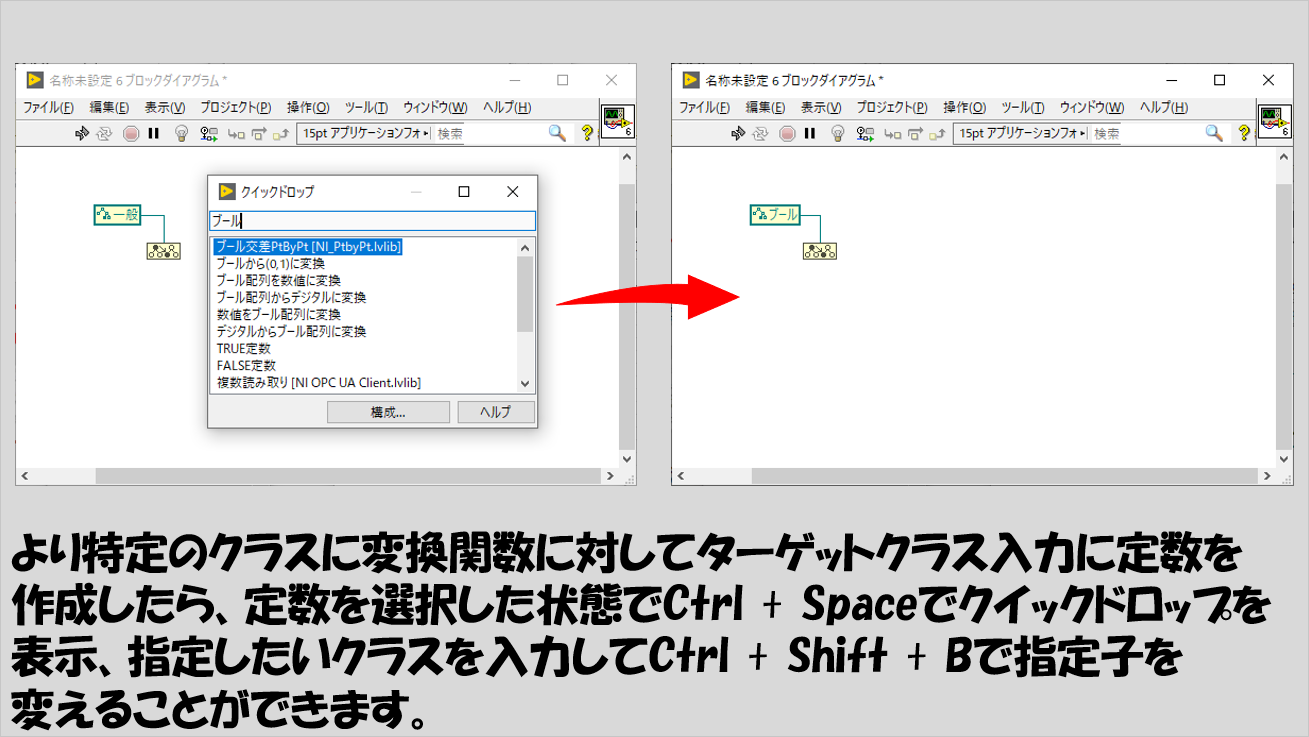The width and height of the screenshot is (1309, 737).
Task: Open font dropdown '15pt アプリケーション' in left window
Action: 365,133
